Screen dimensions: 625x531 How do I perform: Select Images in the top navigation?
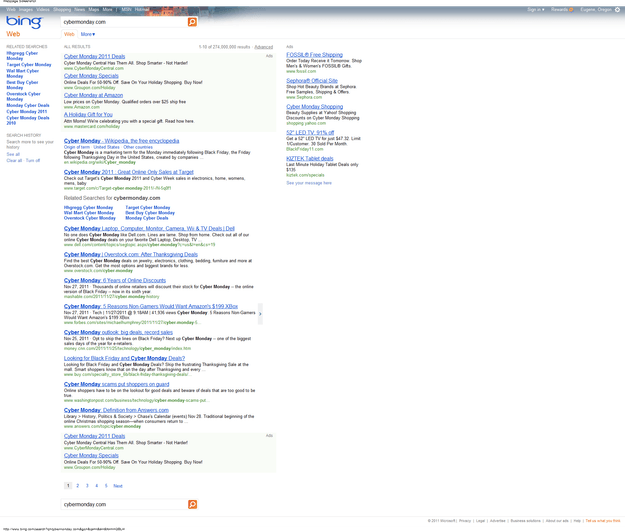[26, 10]
